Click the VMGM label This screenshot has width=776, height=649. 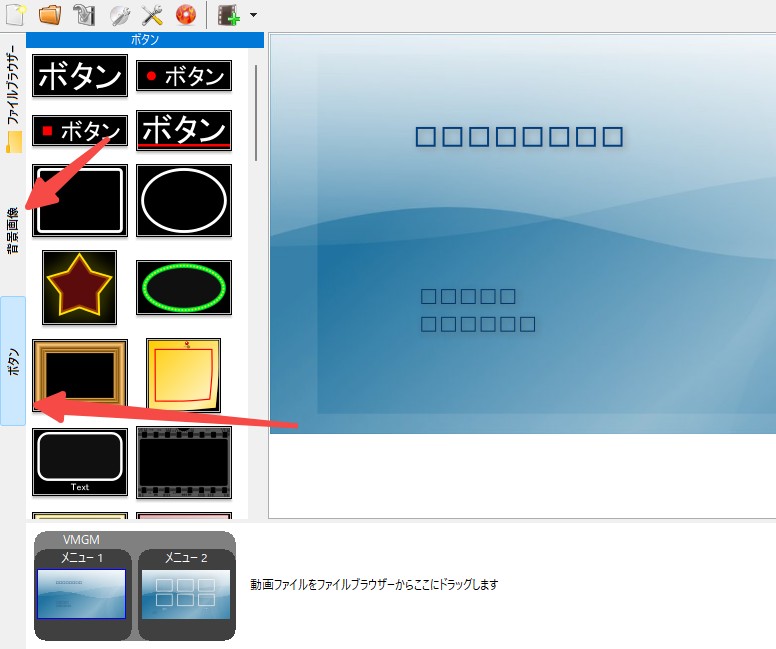[81, 540]
